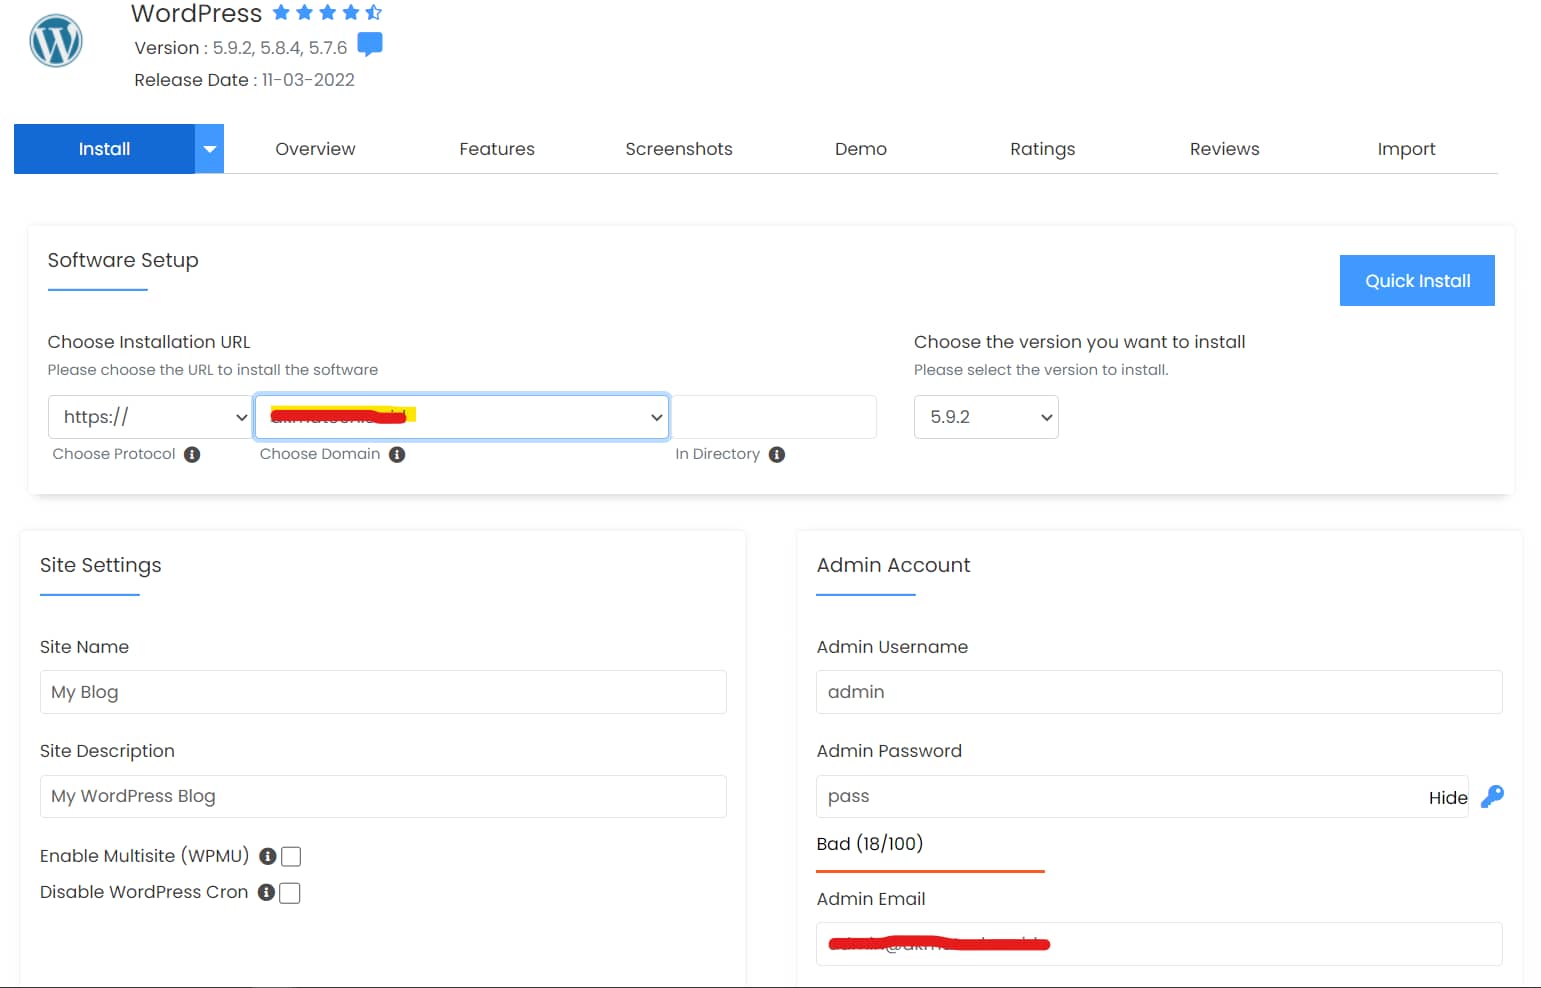Viewport: 1541px width, 988px height.
Task: Open the Choose Domain dropdown
Action: pyautogui.click(x=462, y=417)
